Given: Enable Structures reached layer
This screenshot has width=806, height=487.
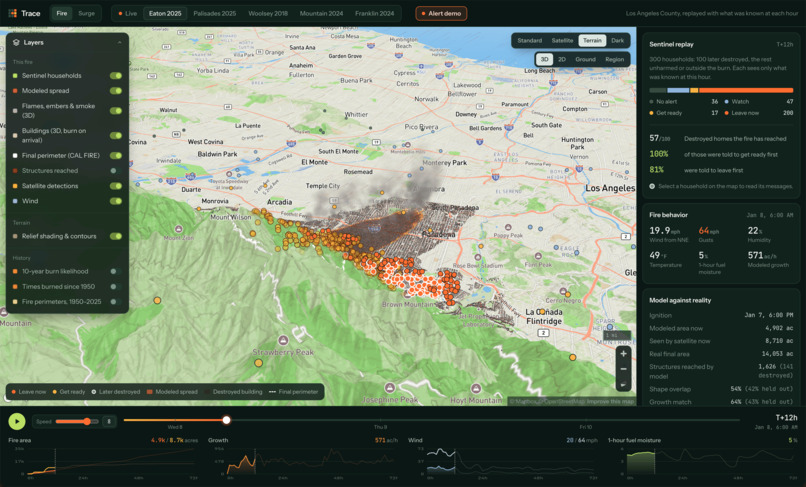Looking at the screenshot, I should 116,171.
